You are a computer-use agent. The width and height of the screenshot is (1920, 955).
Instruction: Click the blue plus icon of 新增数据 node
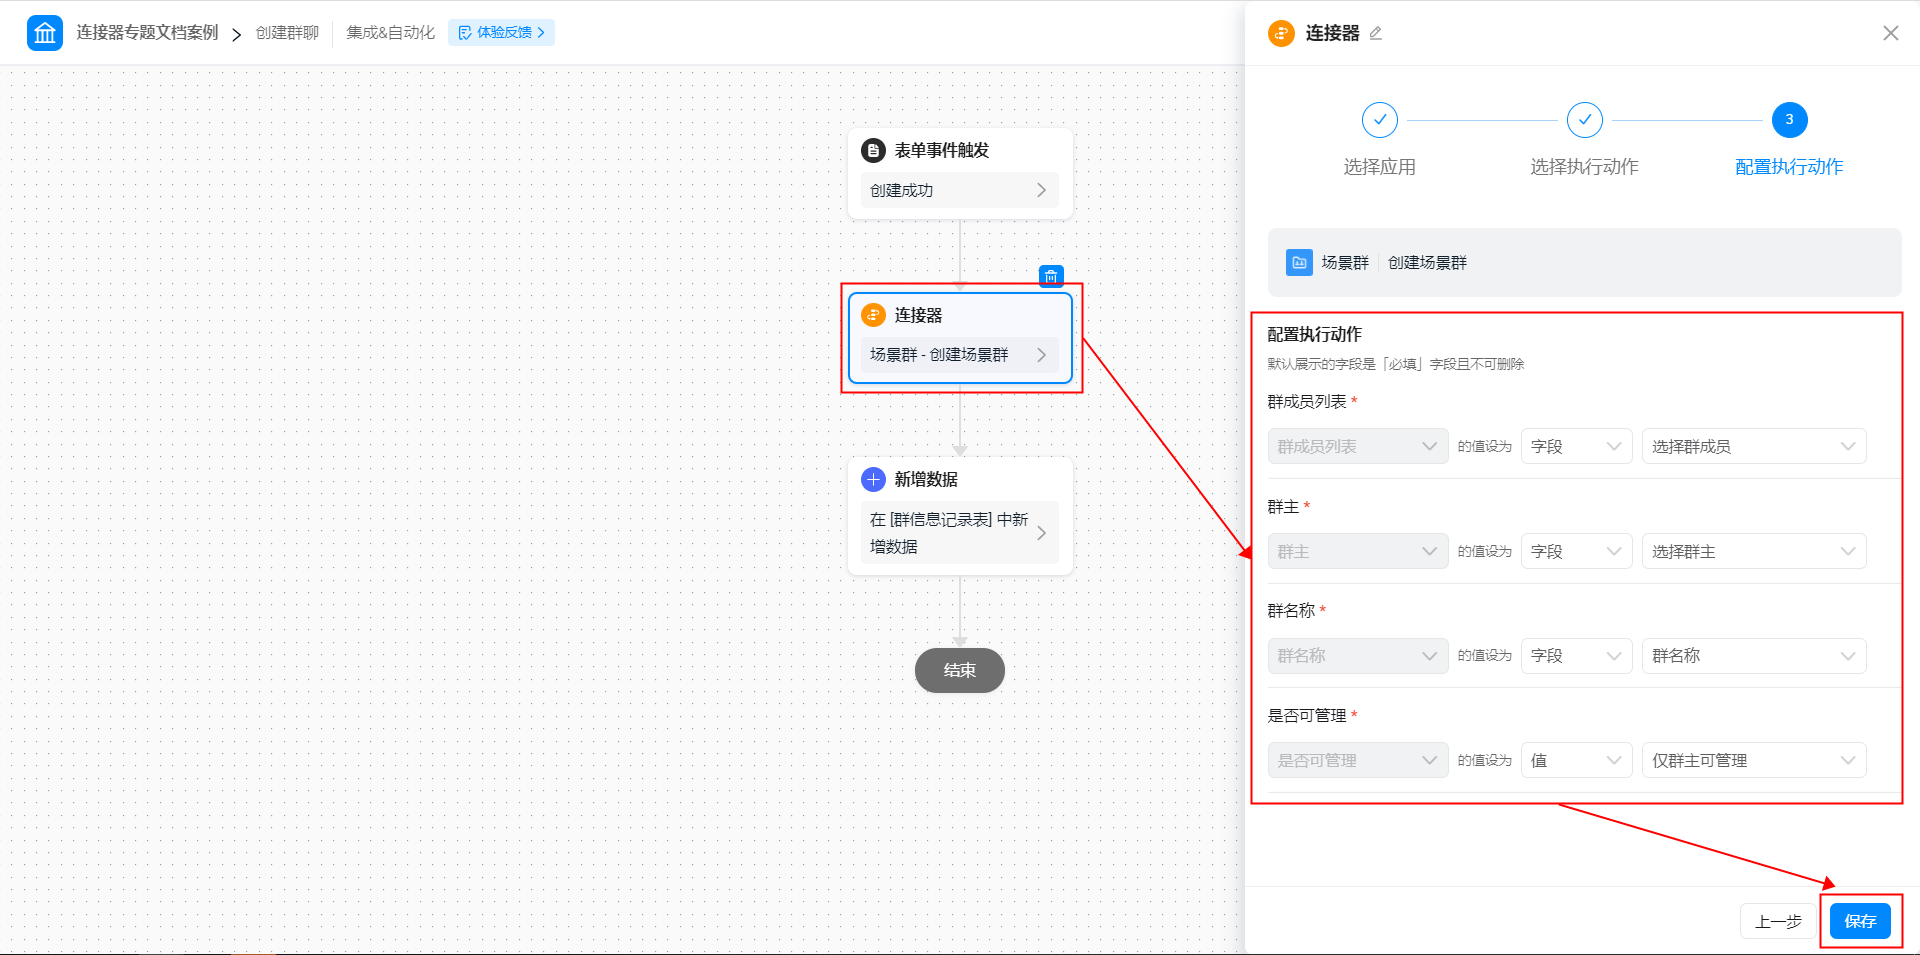click(873, 479)
